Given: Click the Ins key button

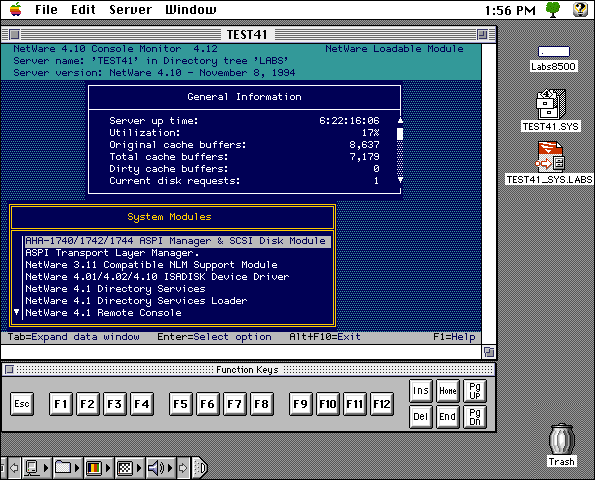Looking at the screenshot, I should pyautogui.click(x=421, y=391).
